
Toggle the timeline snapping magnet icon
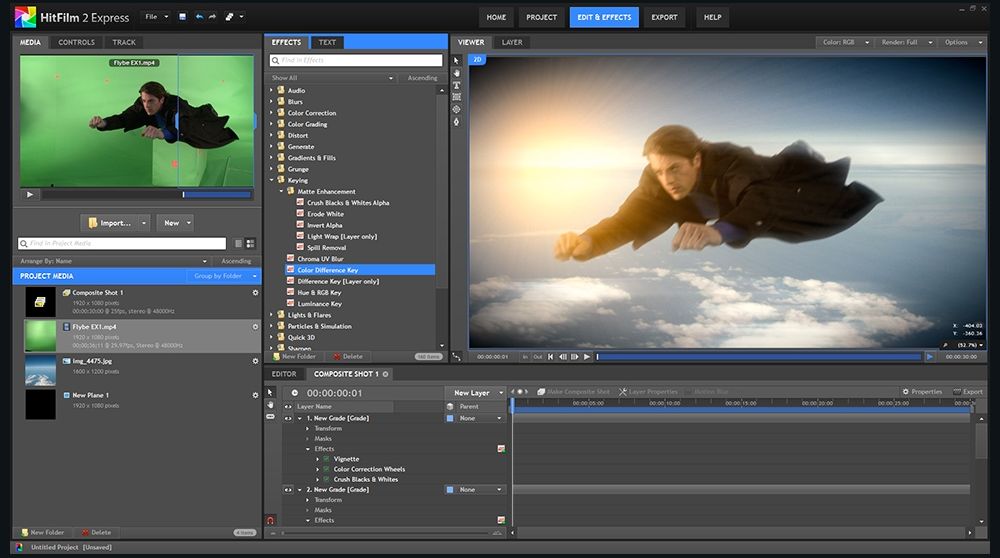[270, 520]
